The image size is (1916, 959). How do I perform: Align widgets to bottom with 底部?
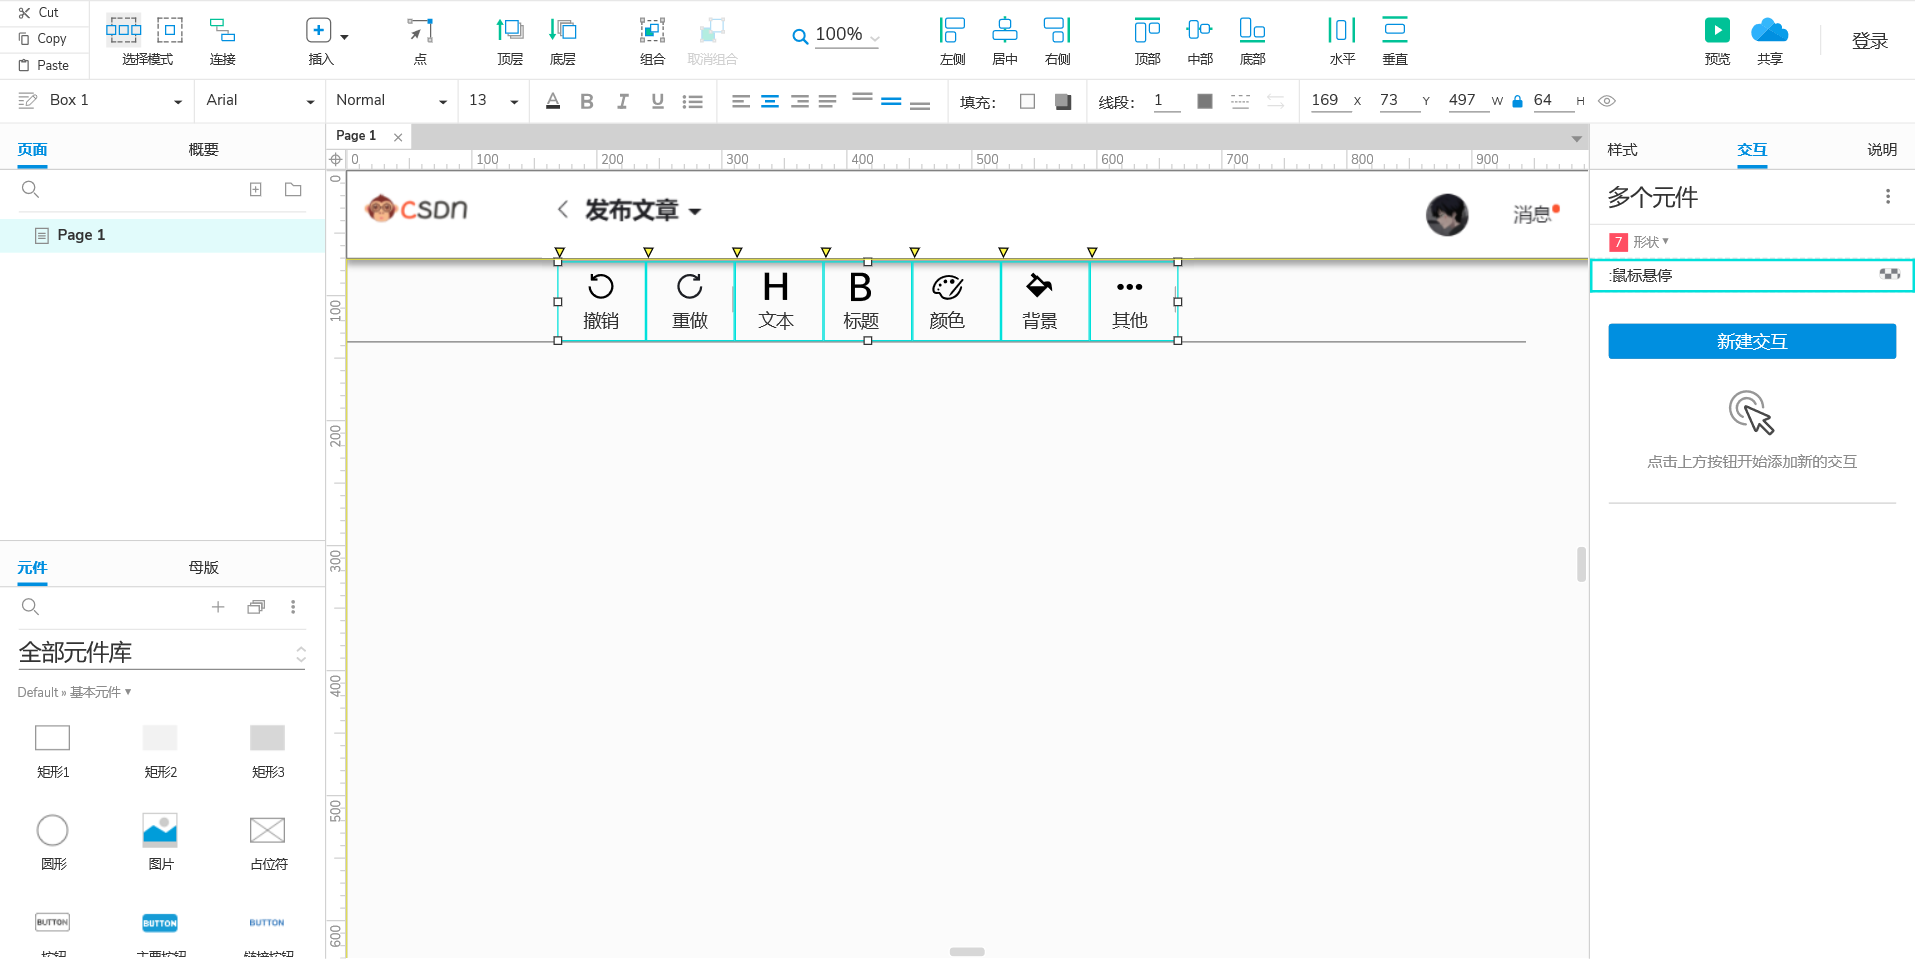tap(1252, 42)
